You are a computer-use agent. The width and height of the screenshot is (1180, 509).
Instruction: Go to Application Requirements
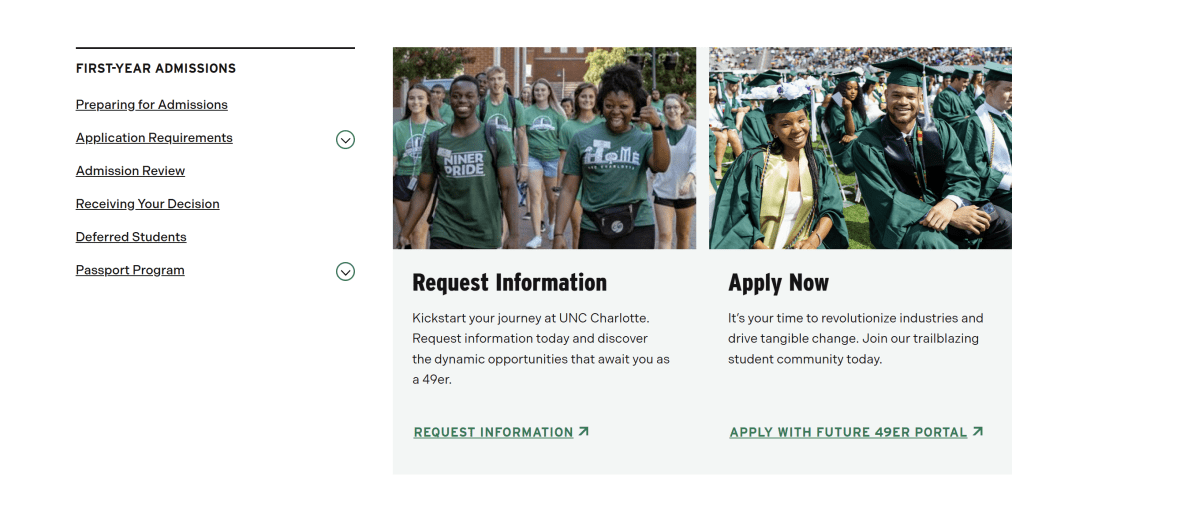[x=154, y=138]
